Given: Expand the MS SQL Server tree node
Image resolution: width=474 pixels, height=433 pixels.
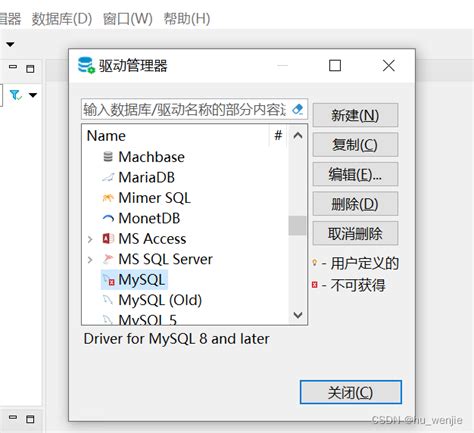Looking at the screenshot, I should point(90,259).
